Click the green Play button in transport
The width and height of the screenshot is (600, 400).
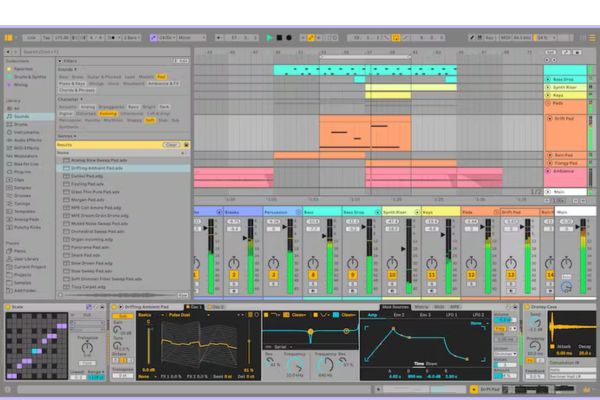[269, 37]
